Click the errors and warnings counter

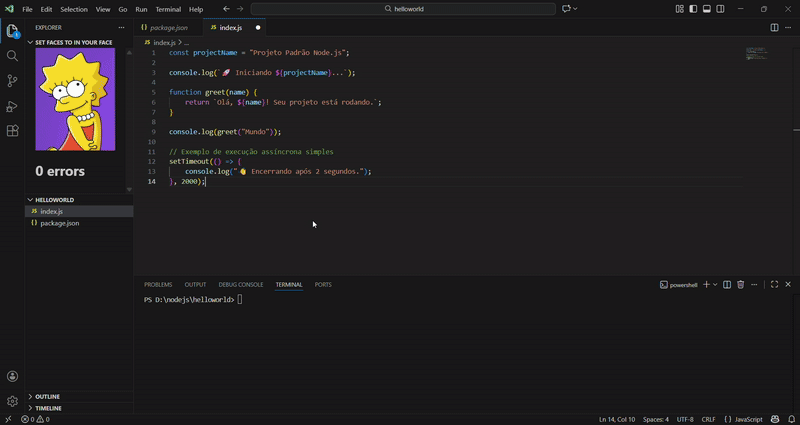pos(35,419)
